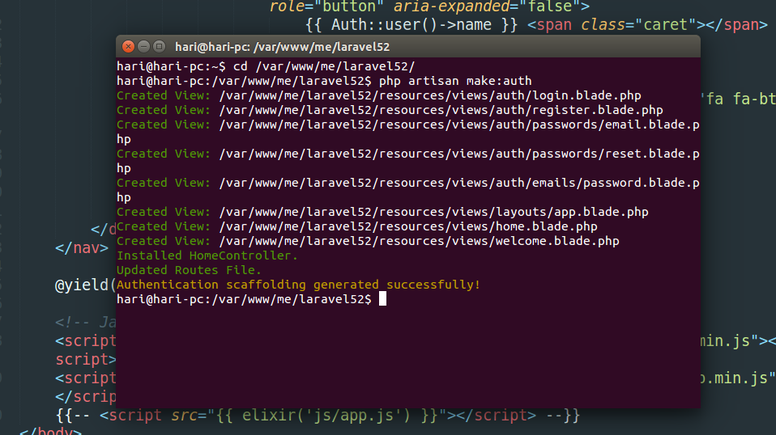Click the terminal cursor at the prompt

click(x=382, y=299)
